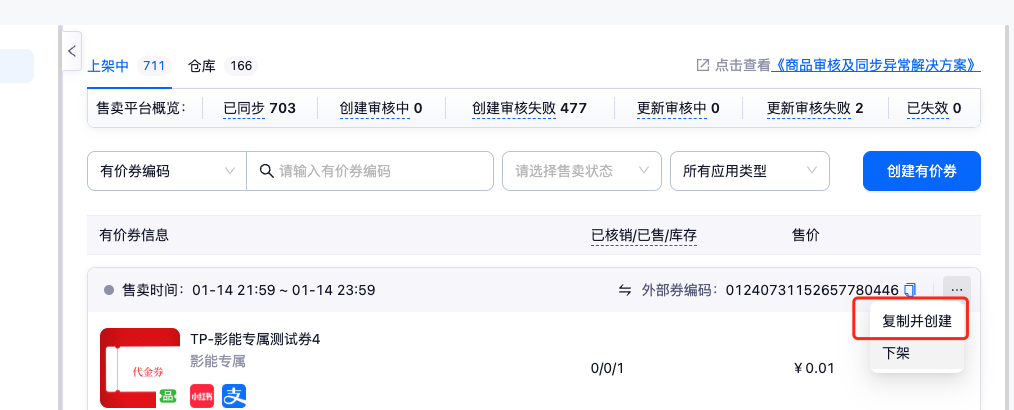1014x410 pixels.
Task: Collapse the left sidebar with the arrow
Action: [71, 50]
